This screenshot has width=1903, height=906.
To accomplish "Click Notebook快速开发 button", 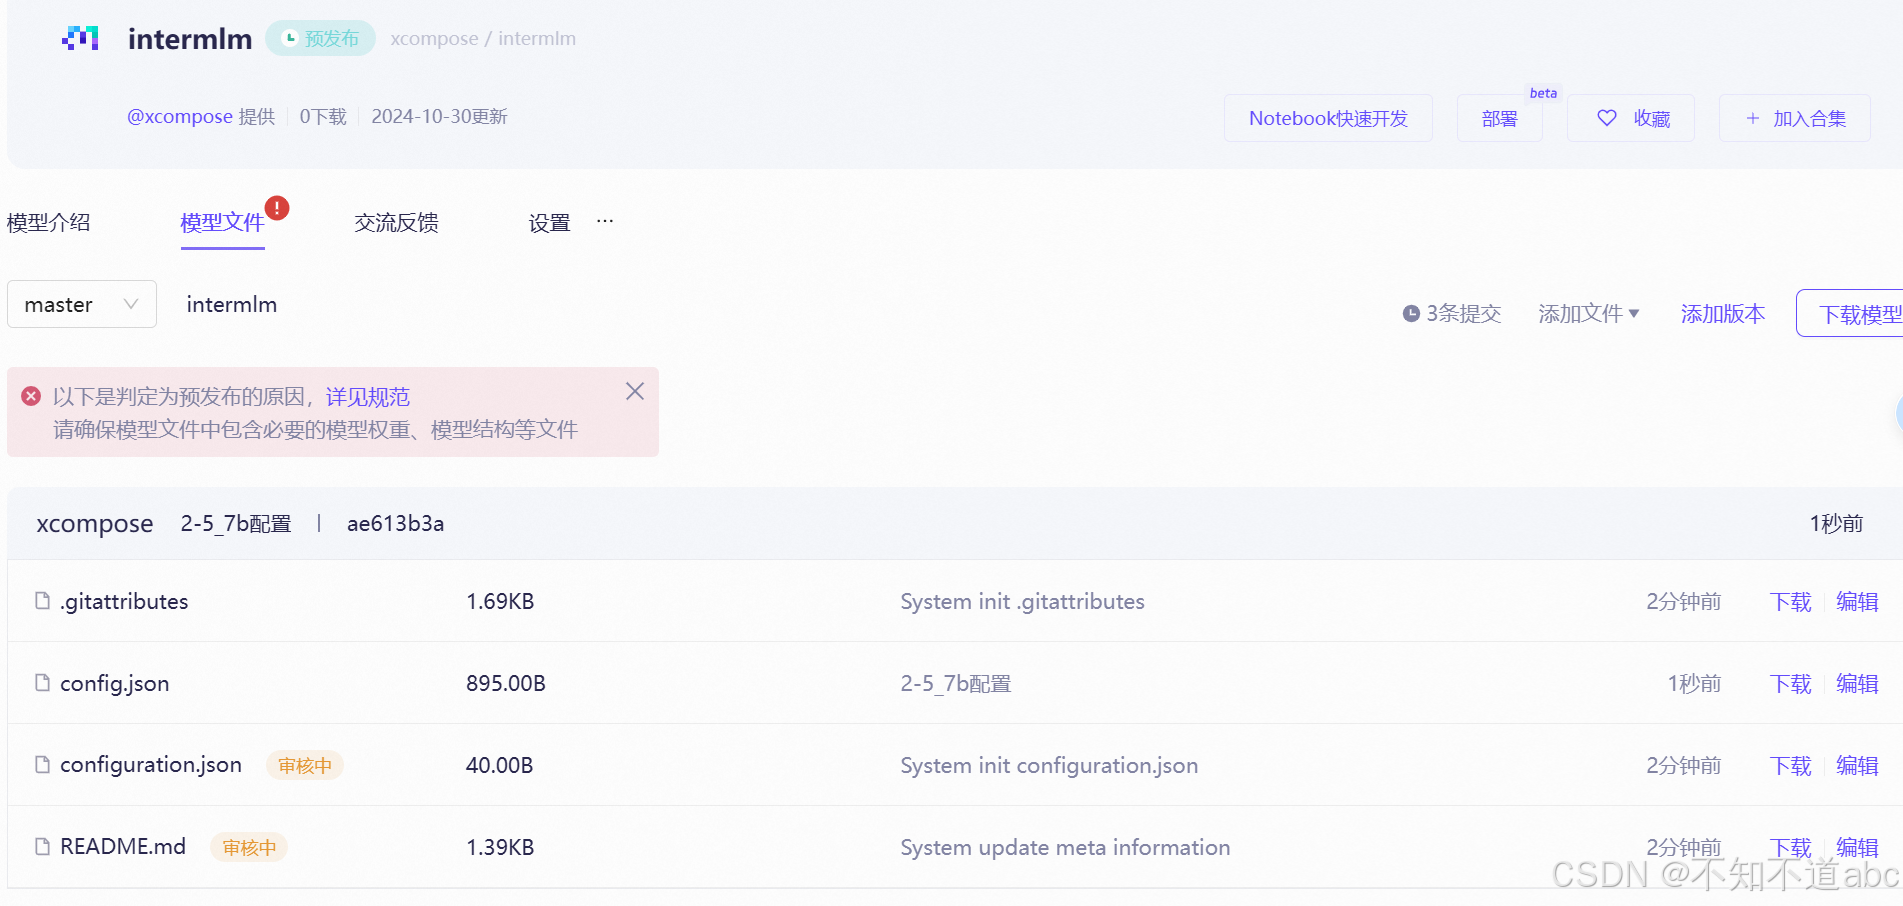I will pos(1328,118).
